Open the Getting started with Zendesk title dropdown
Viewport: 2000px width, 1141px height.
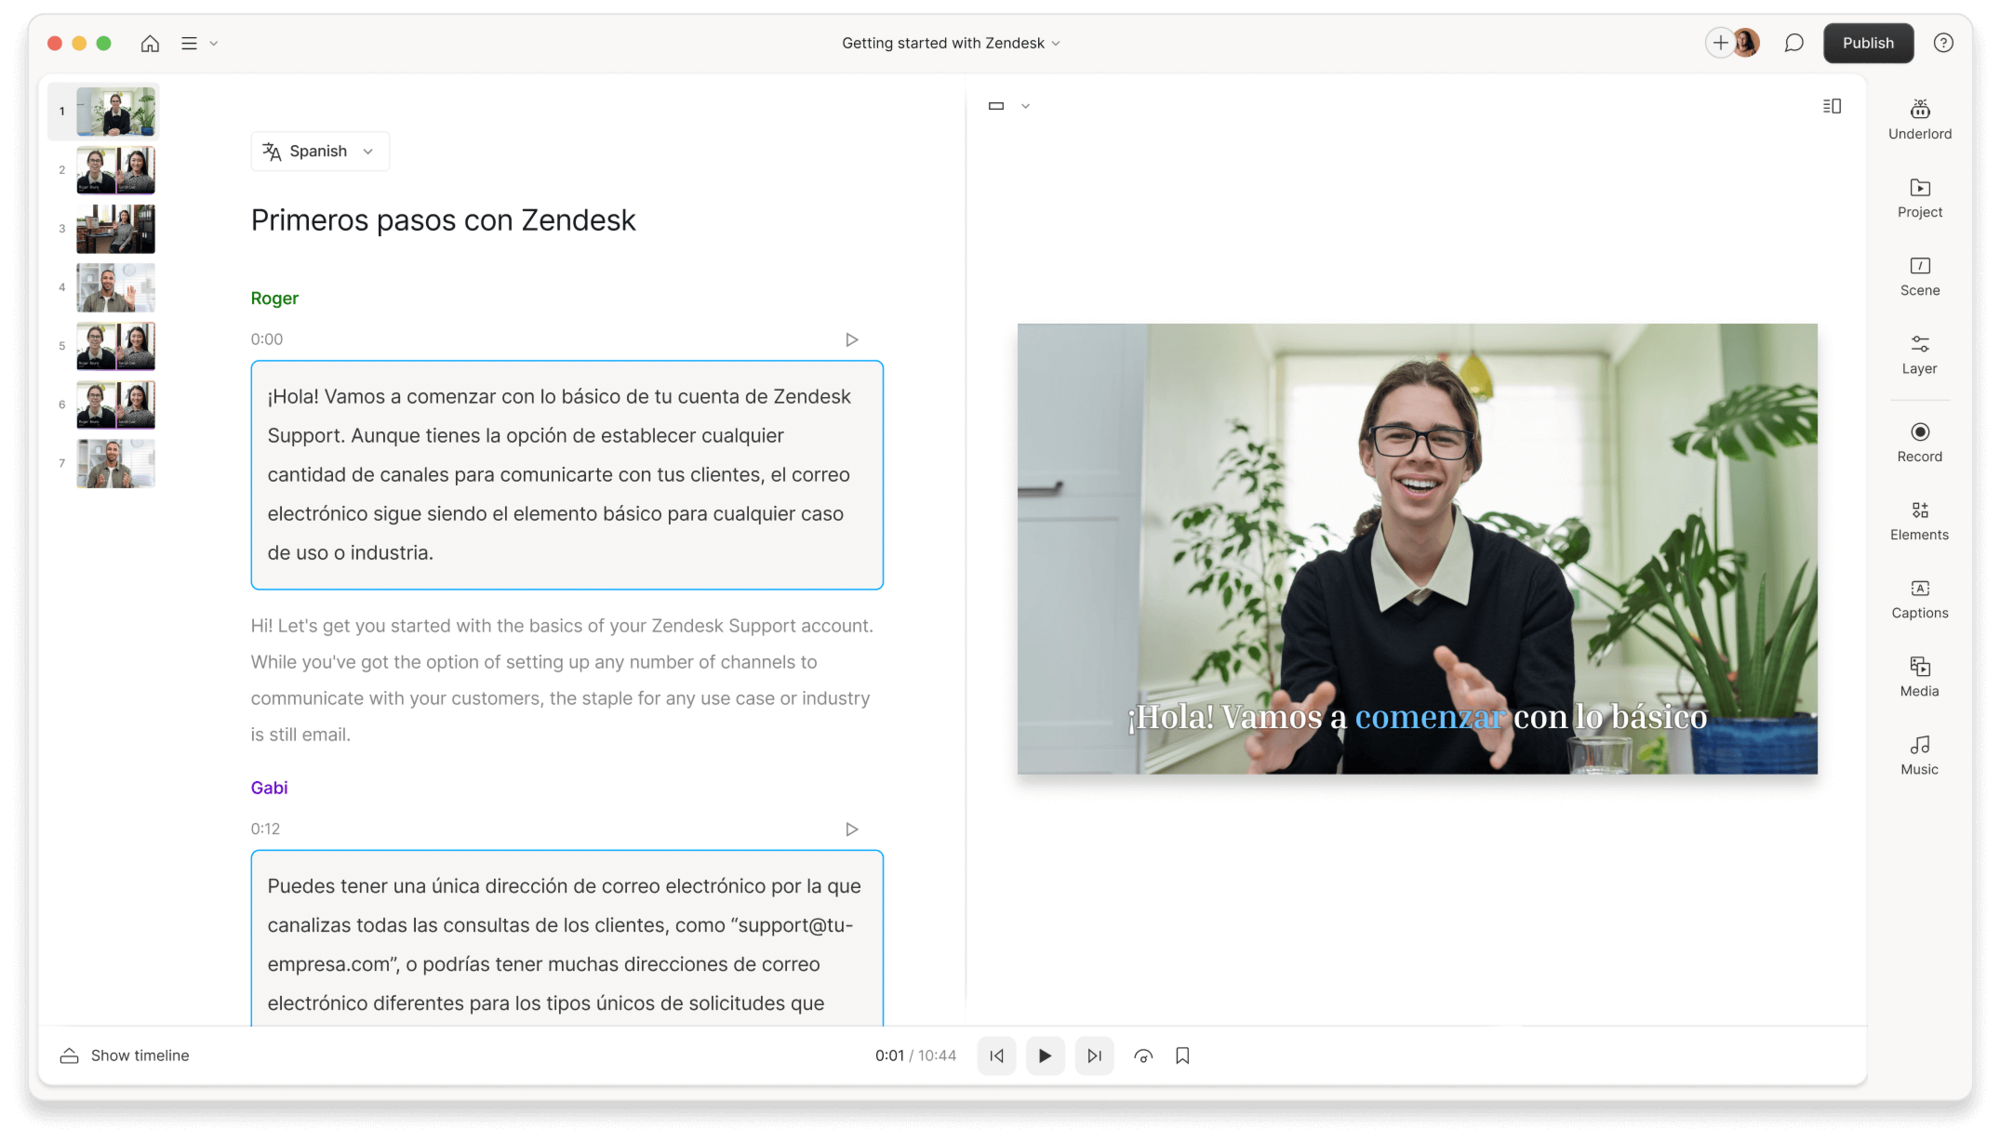951,43
